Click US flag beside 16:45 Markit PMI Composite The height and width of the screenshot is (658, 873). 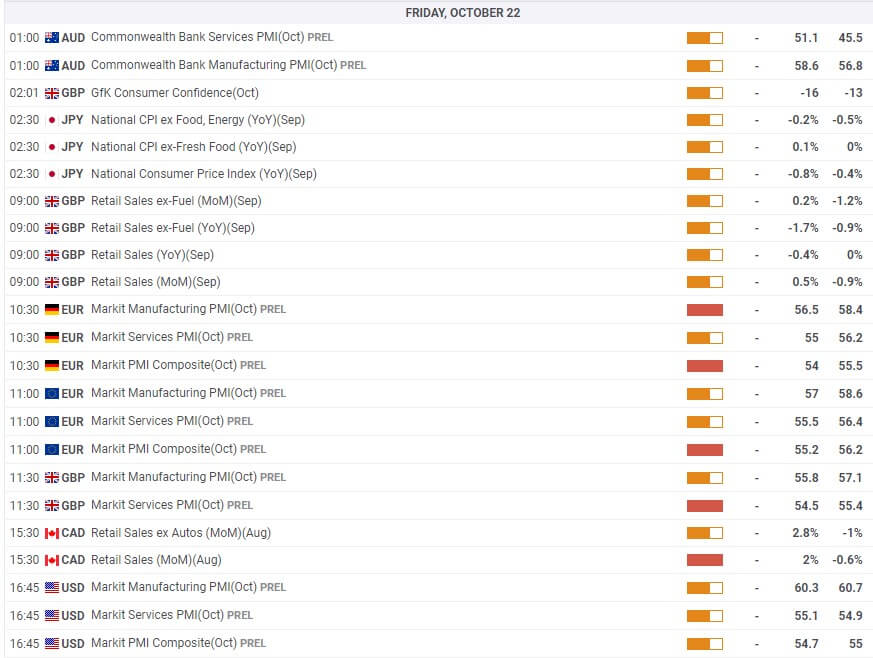pyautogui.click(x=52, y=644)
